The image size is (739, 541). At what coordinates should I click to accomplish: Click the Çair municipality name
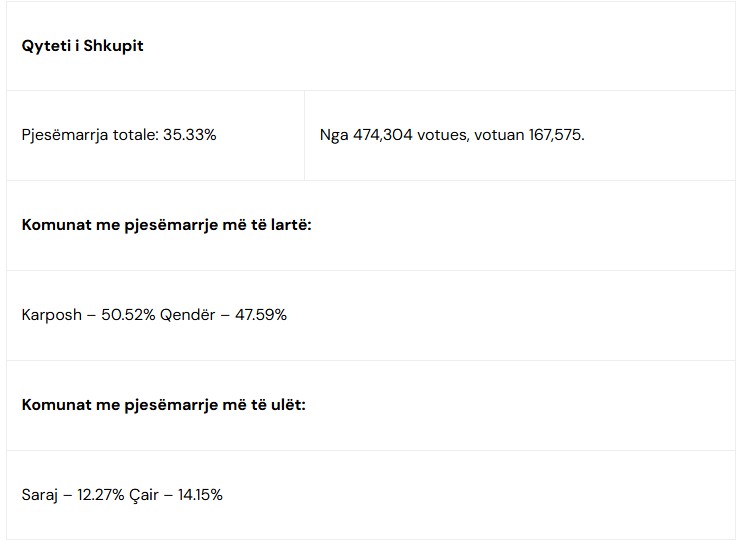pyautogui.click(x=144, y=495)
